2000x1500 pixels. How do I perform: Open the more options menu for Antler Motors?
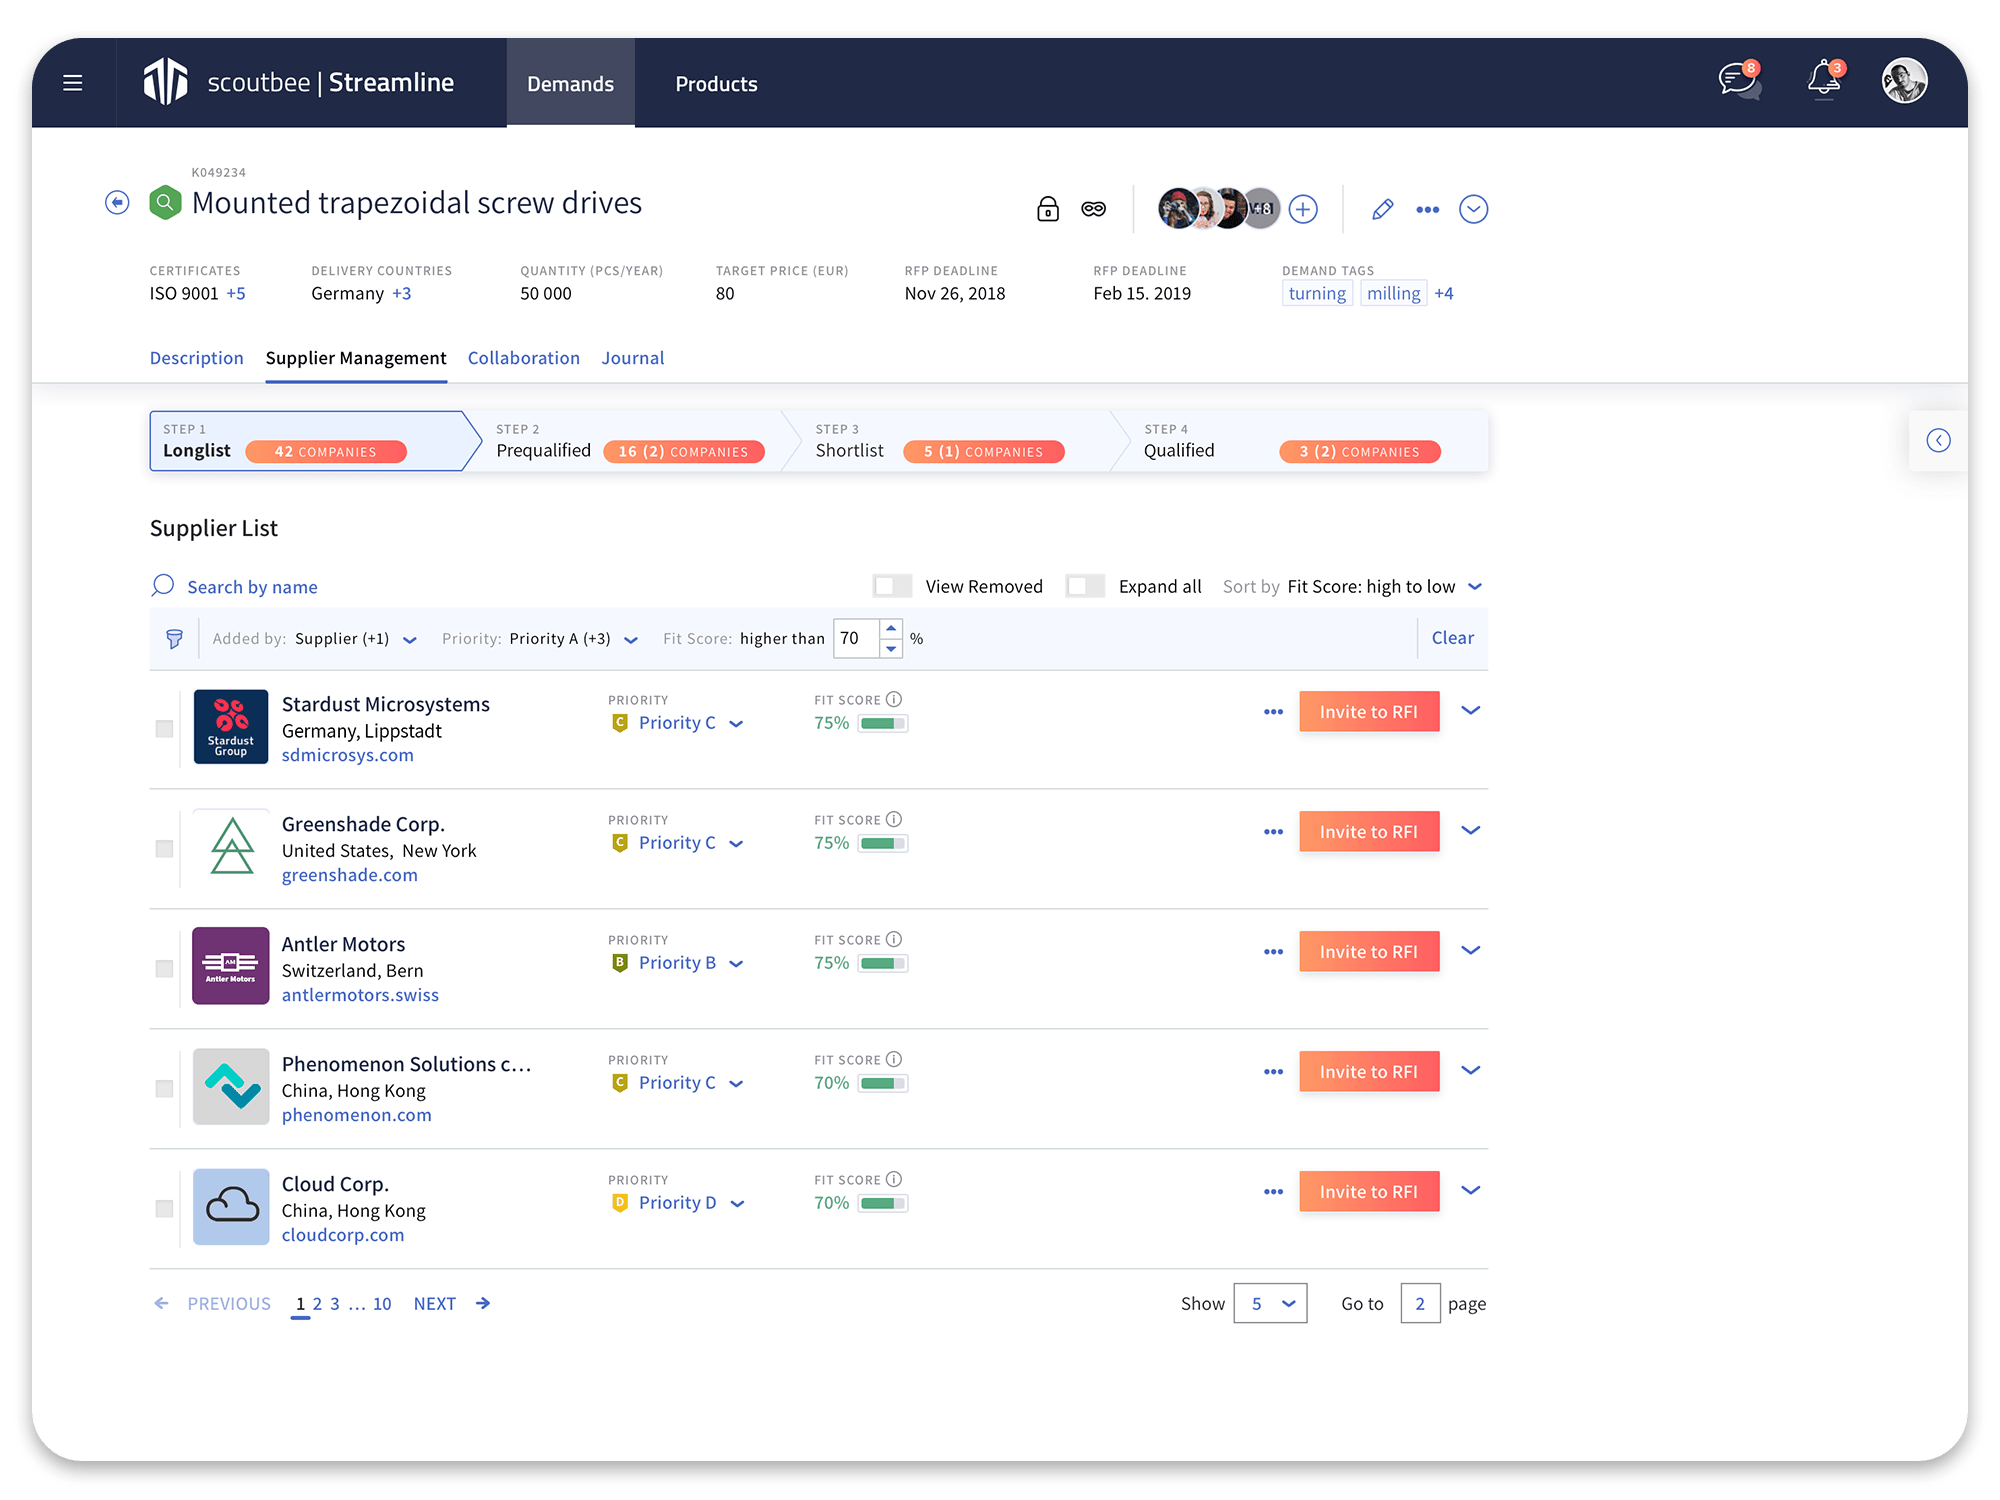pos(1272,951)
